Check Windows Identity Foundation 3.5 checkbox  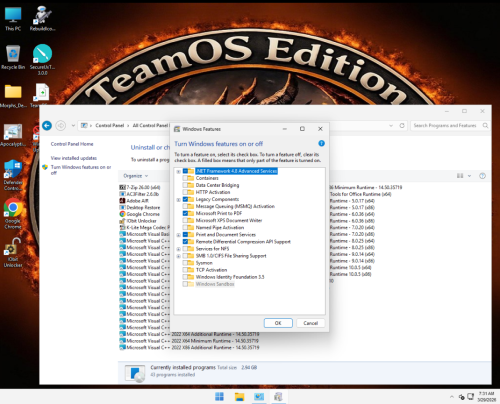(185, 277)
